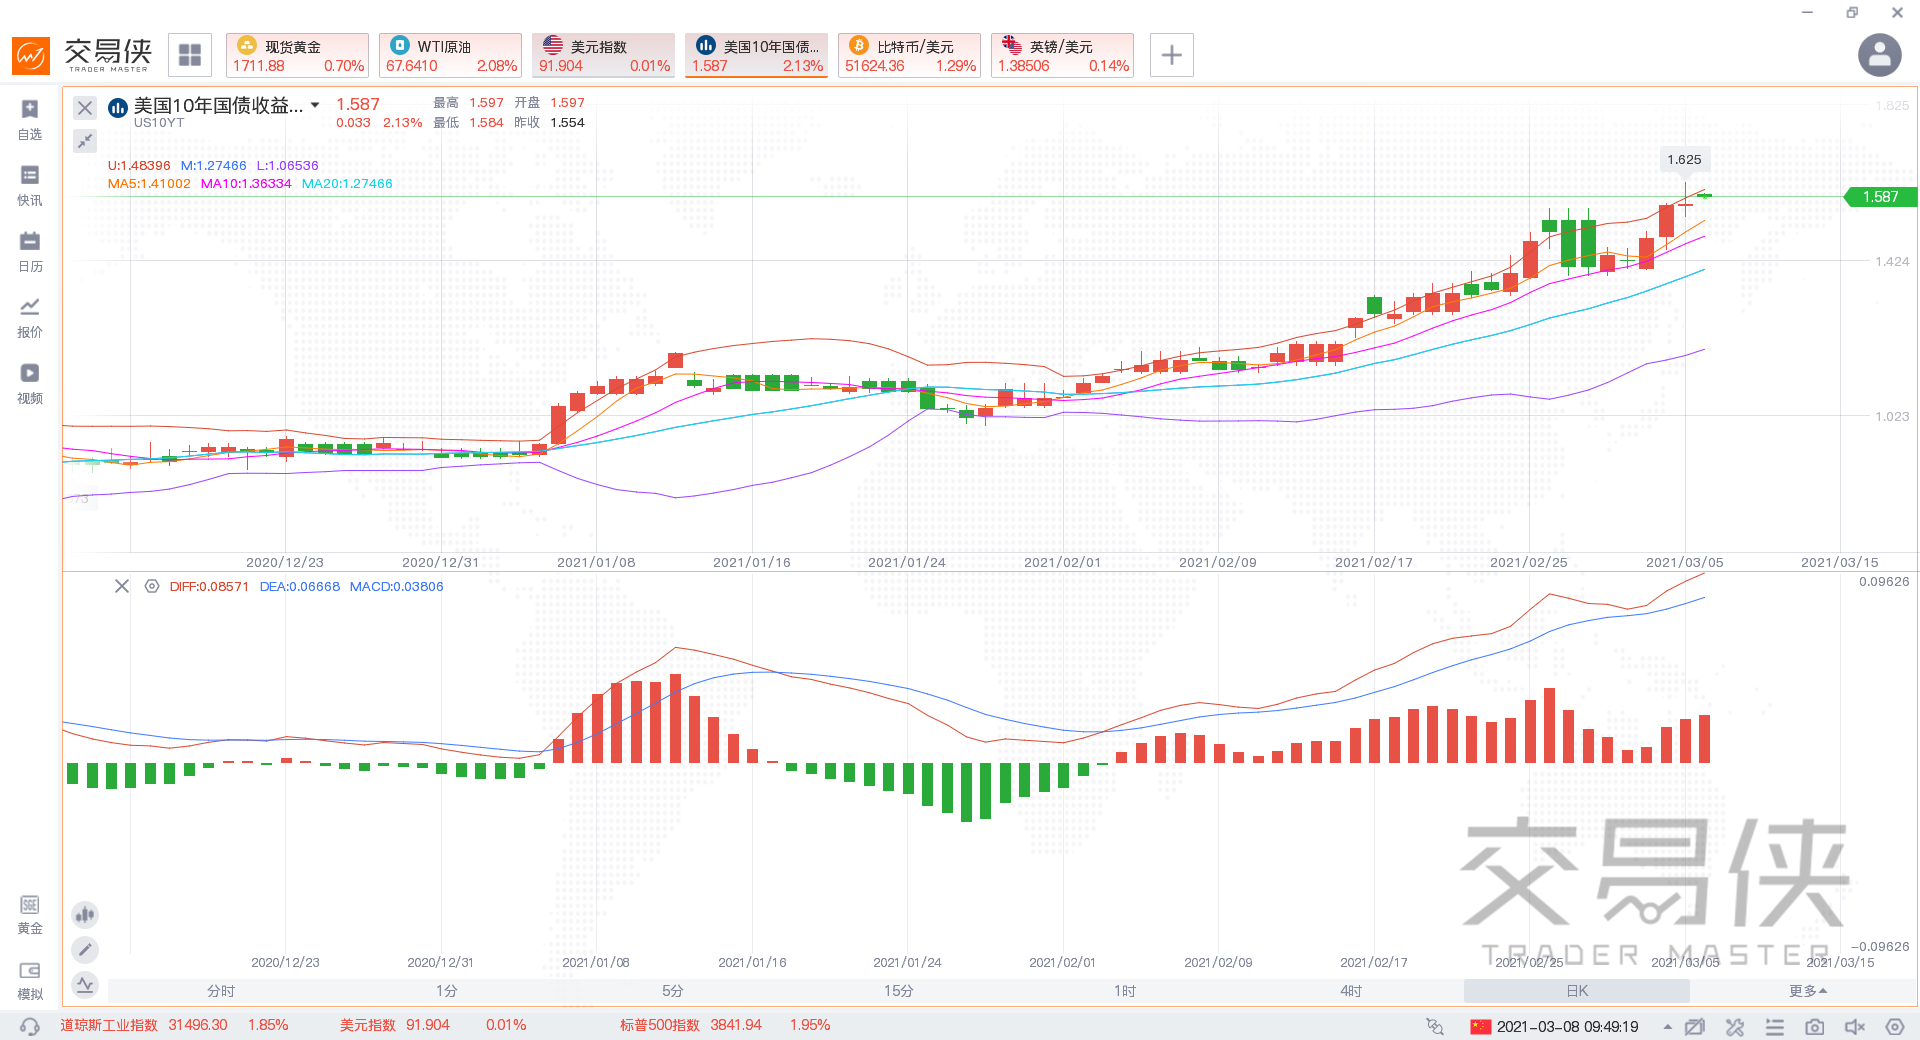Switch to 英镑/美元 quote tab
The height and width of the screenshot is (1040, 1920).
pyautogui.click(x=1063, y=55)
